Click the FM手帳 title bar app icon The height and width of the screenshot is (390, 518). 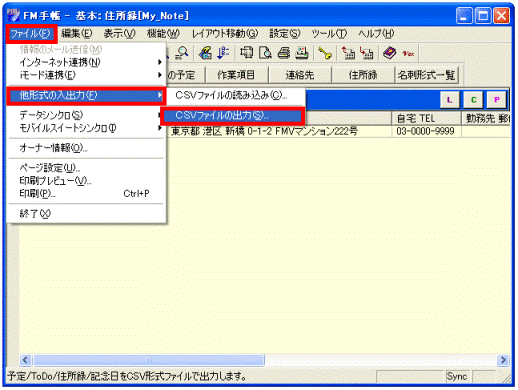(x=13, y=15)
